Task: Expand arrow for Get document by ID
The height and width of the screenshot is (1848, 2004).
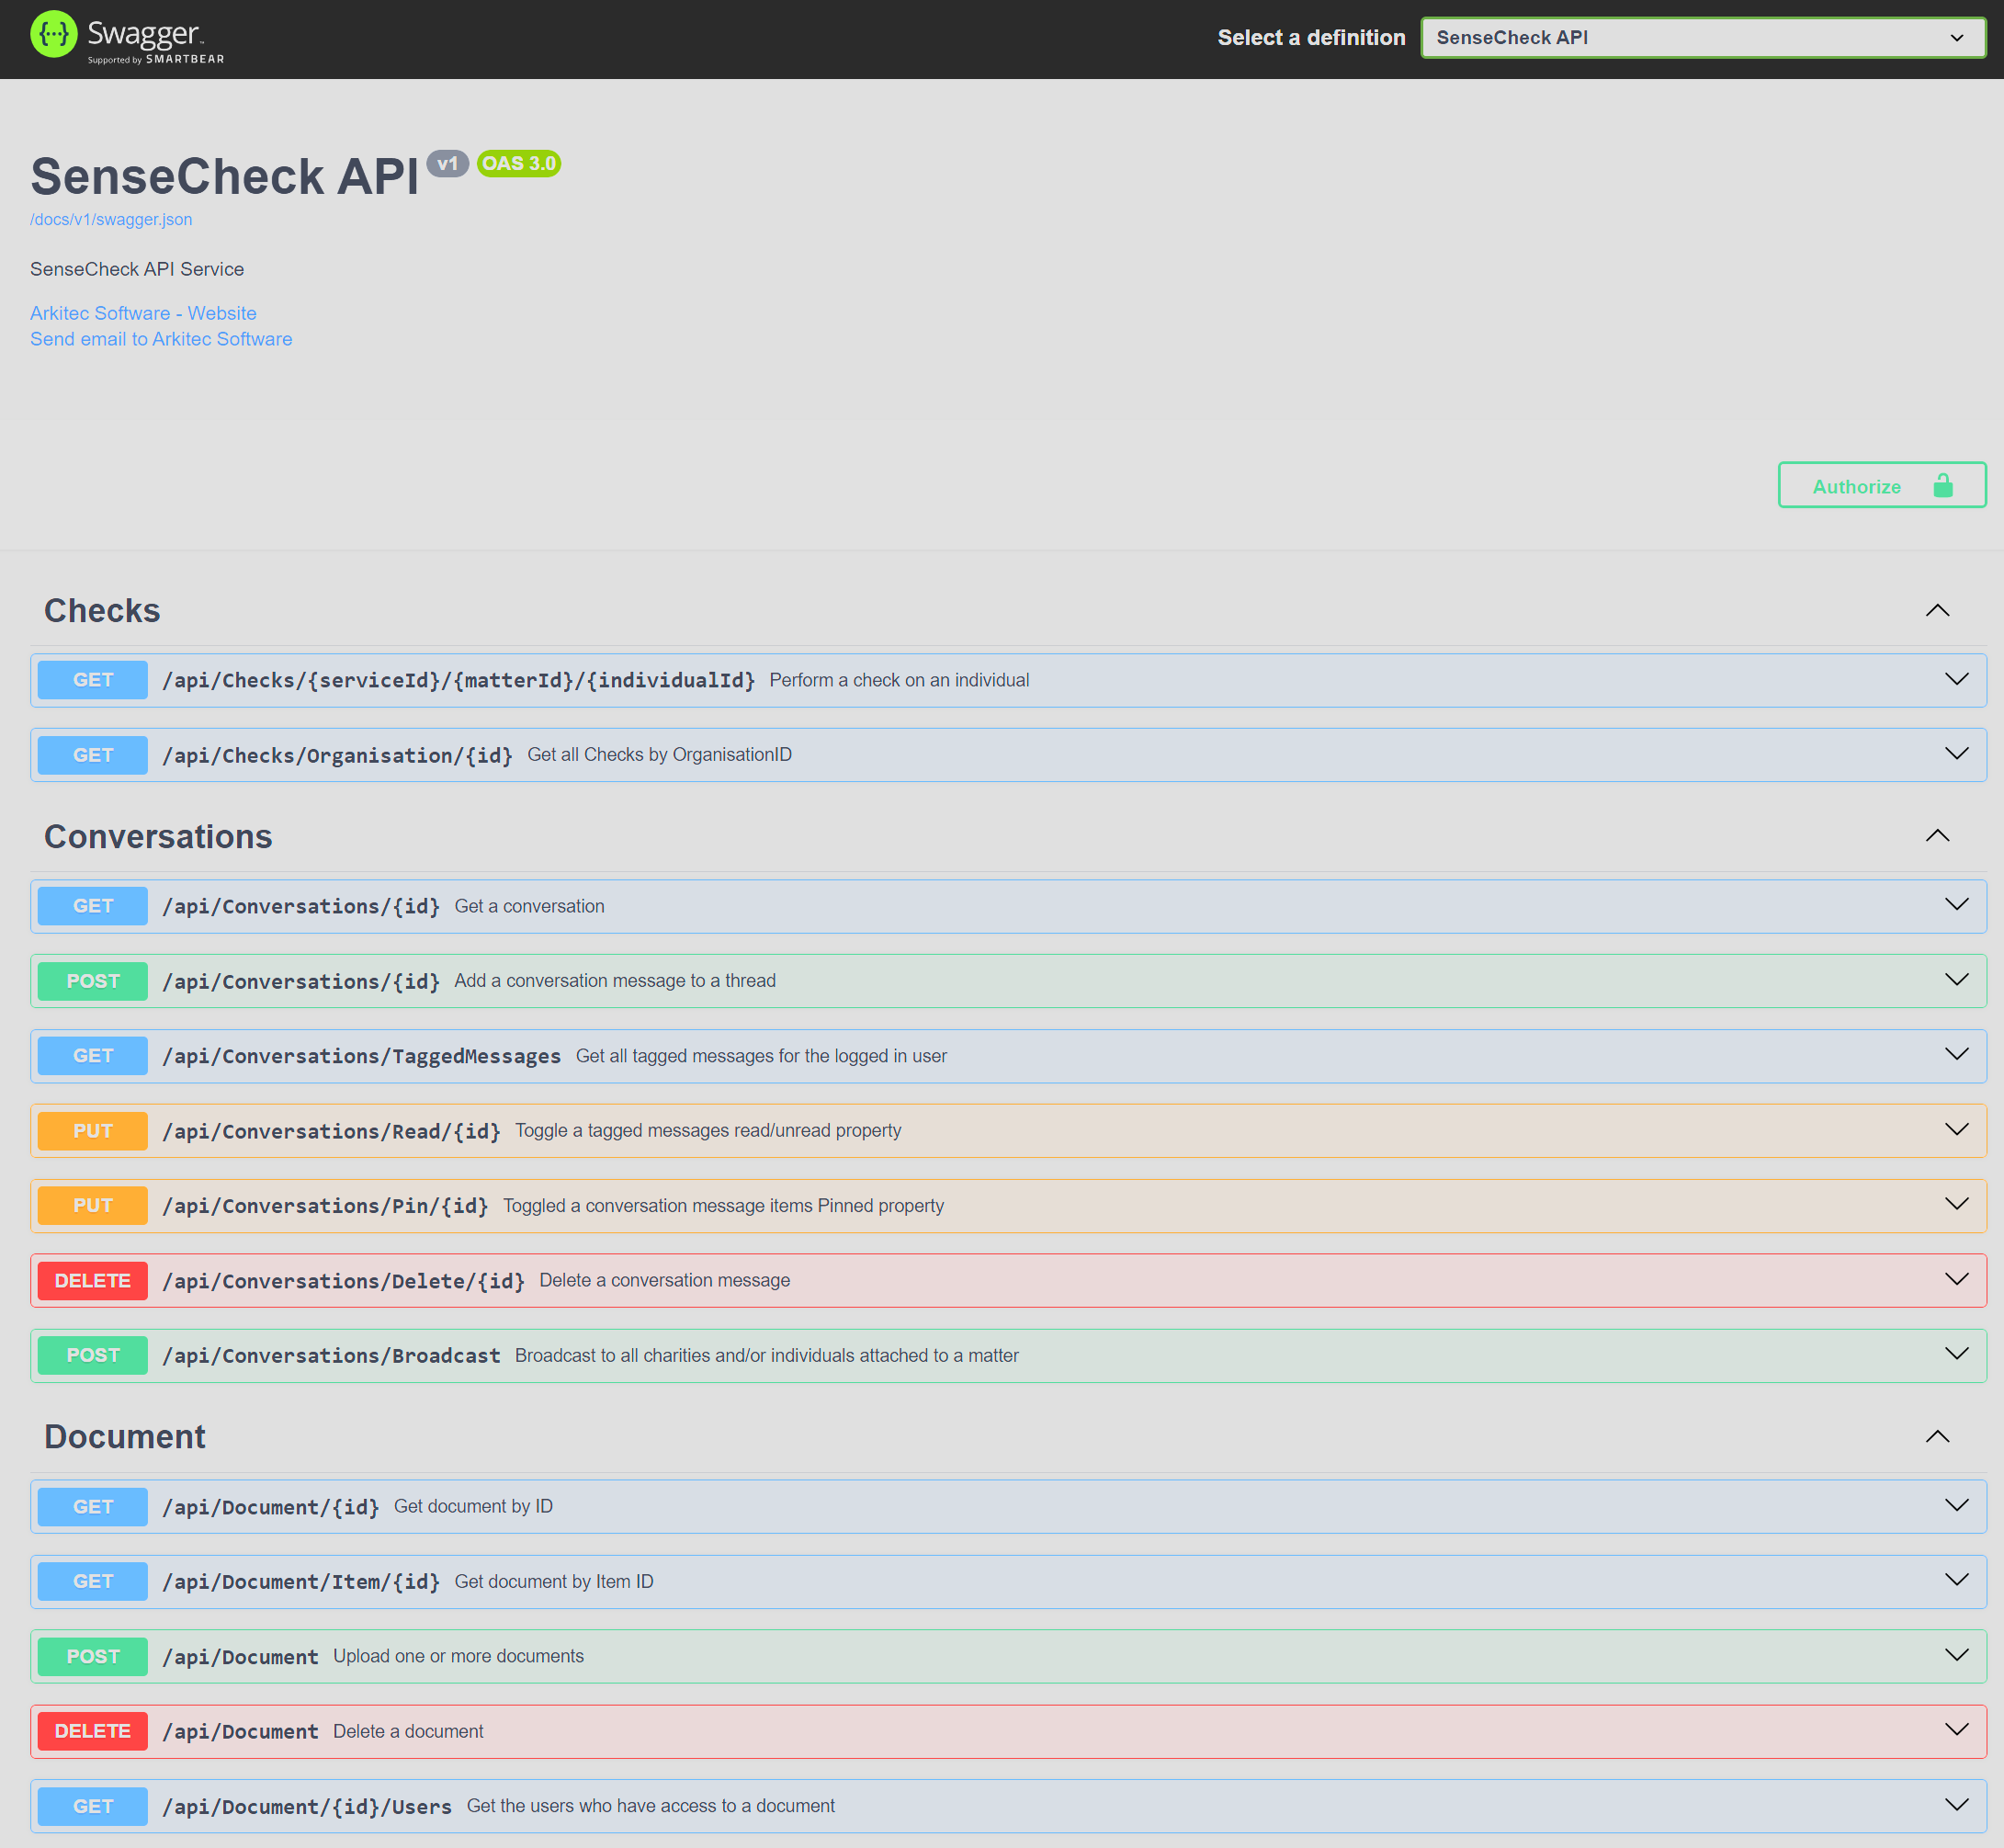Action: tap(1956, 1506)
